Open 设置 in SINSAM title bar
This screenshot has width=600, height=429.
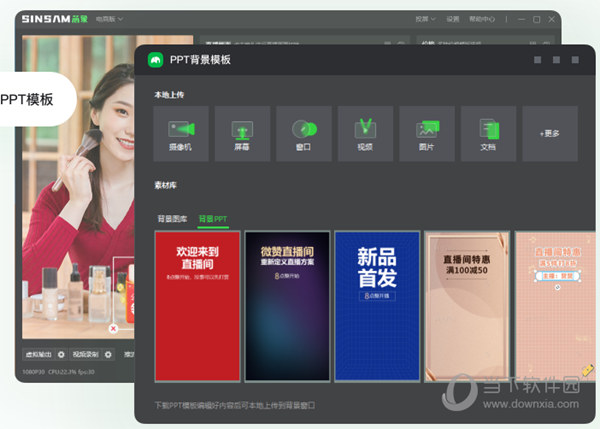(453, 19)
